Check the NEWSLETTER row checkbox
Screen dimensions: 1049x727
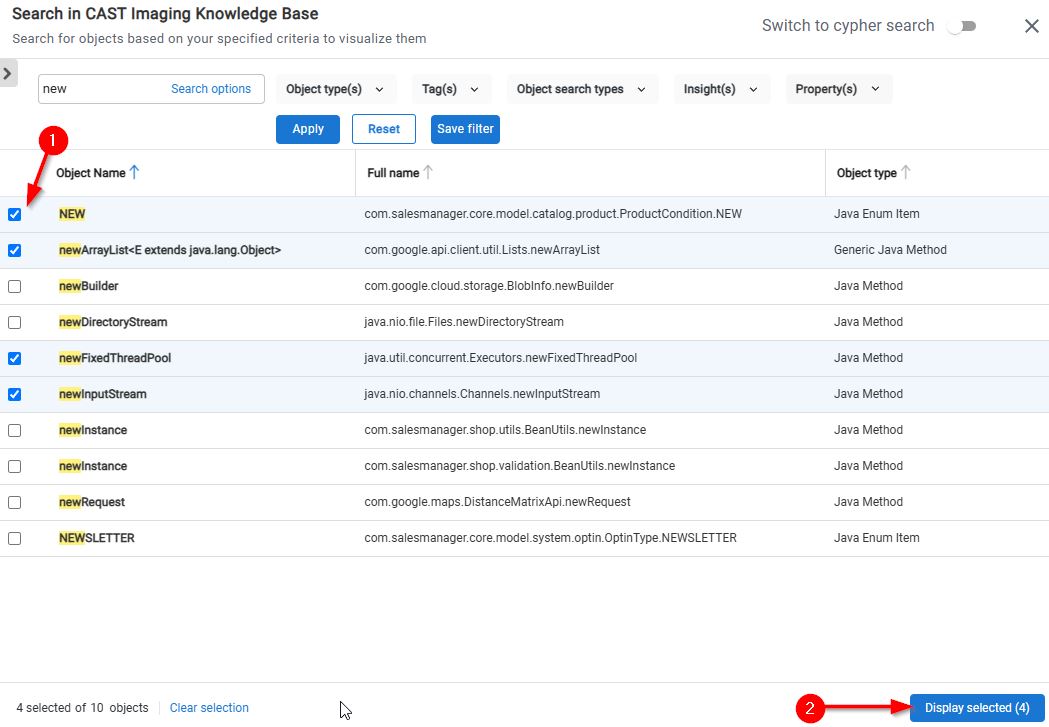[x=15, y=539]
